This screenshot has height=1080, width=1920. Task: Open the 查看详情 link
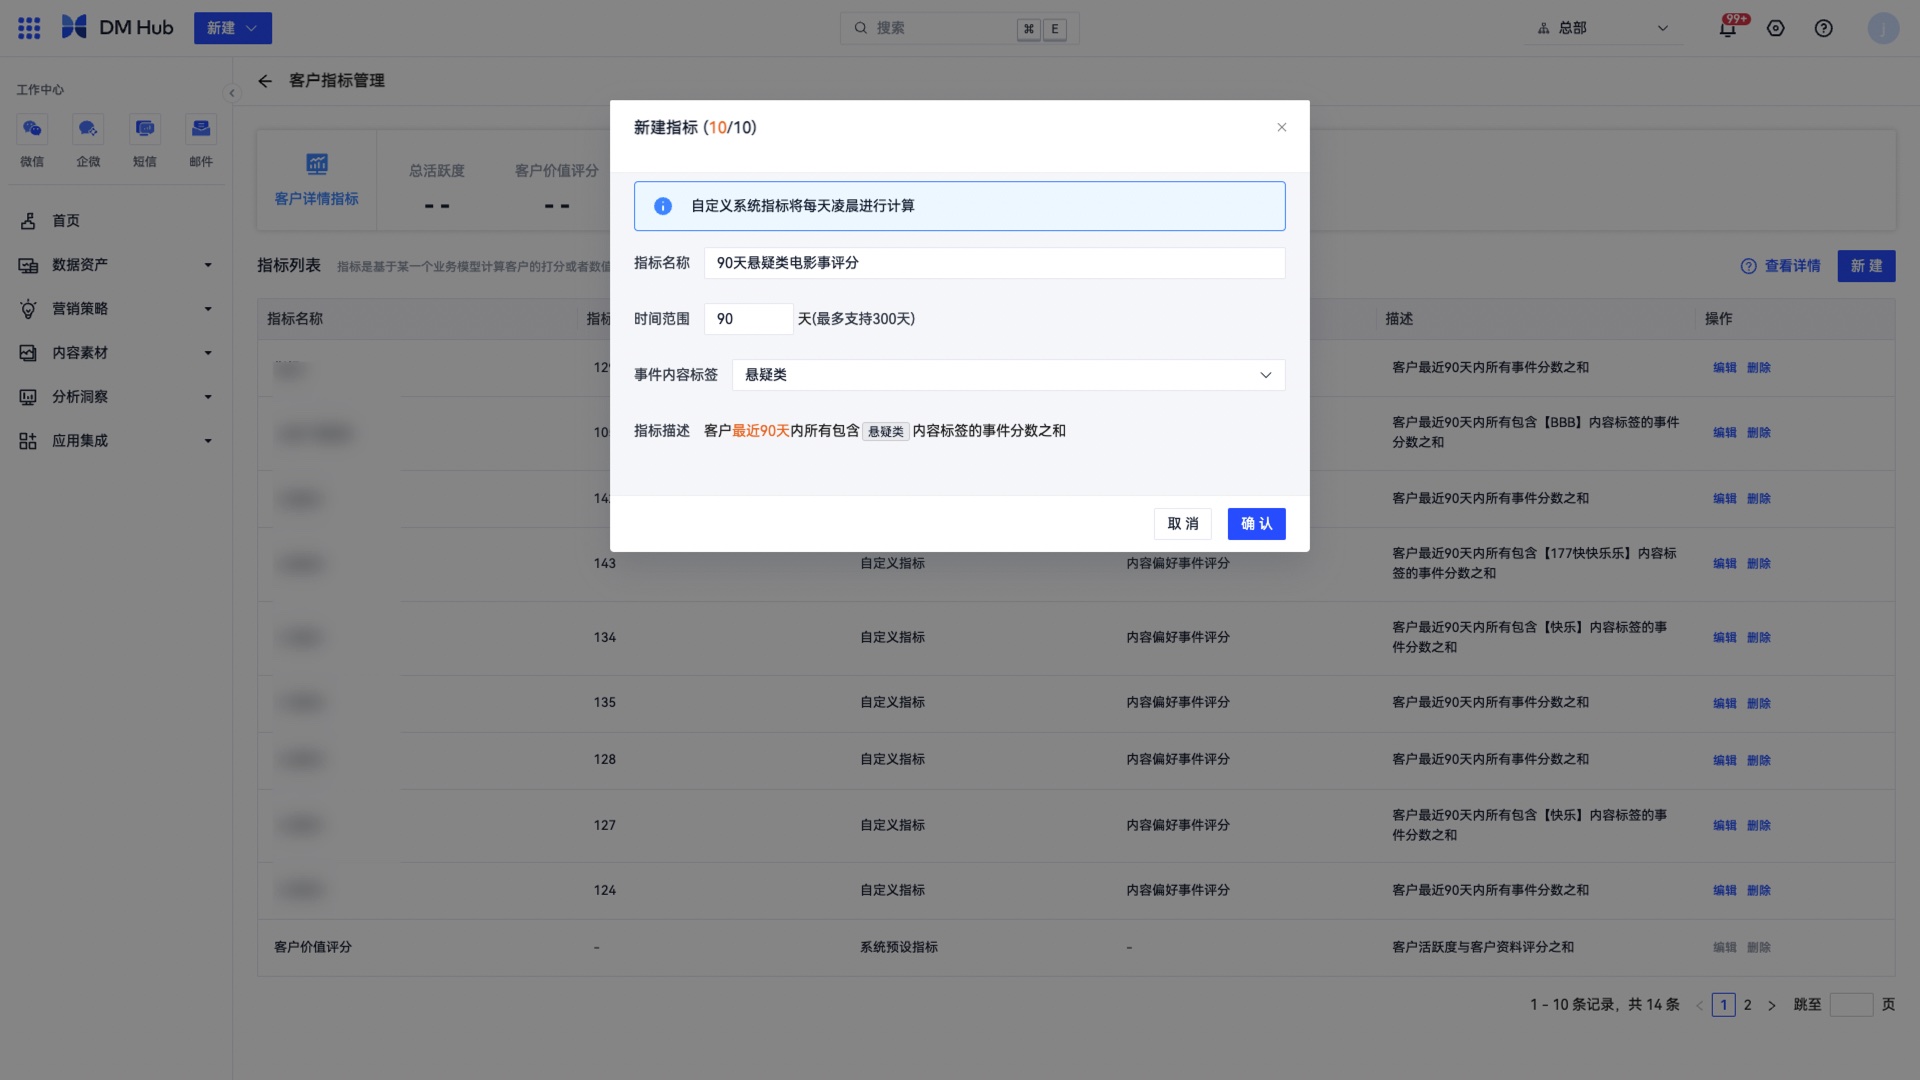[x=1780, y=266]
